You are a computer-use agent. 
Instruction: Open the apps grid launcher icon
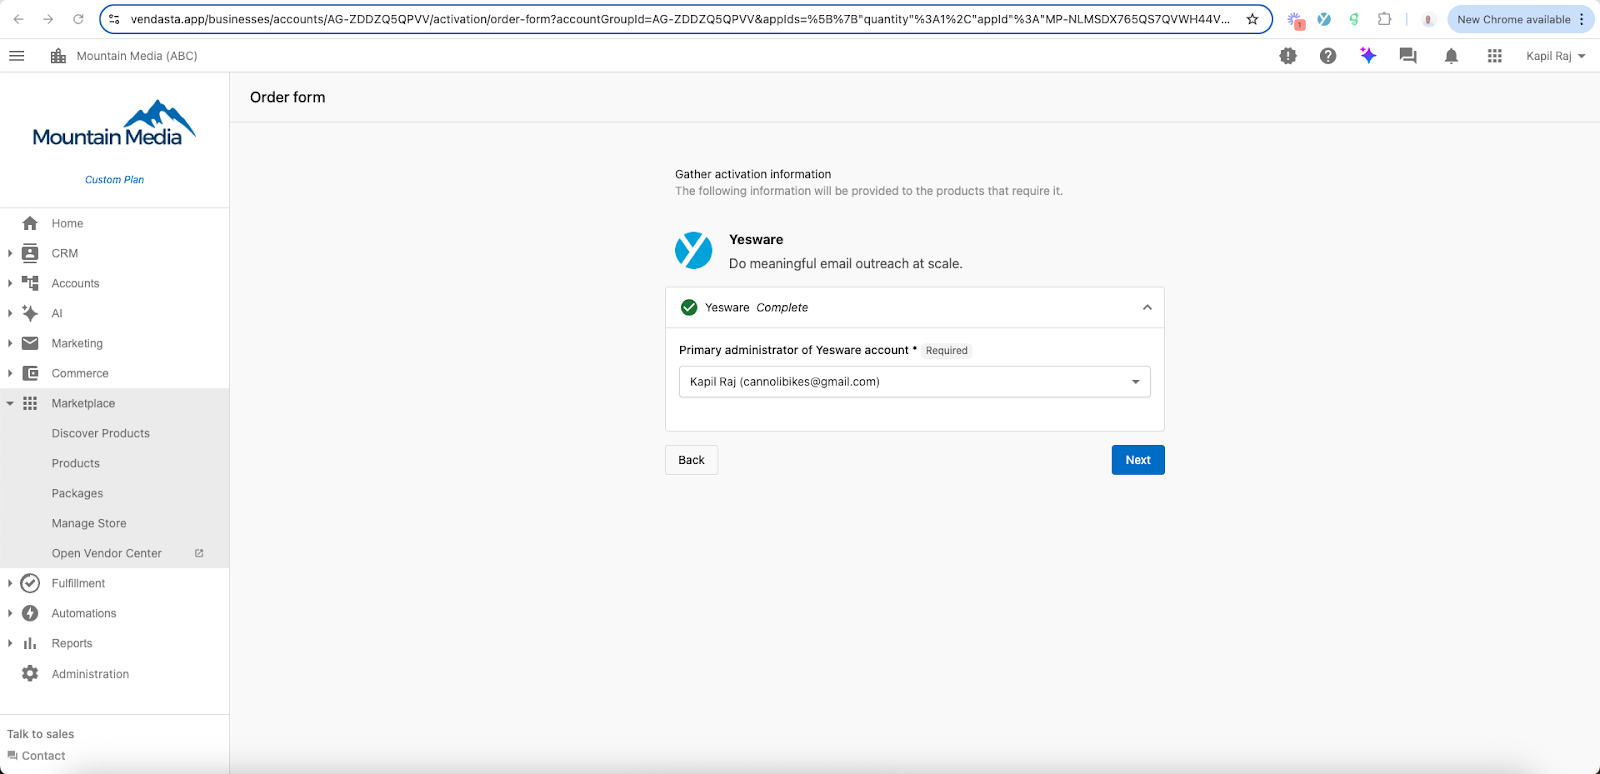(1495, 56)
